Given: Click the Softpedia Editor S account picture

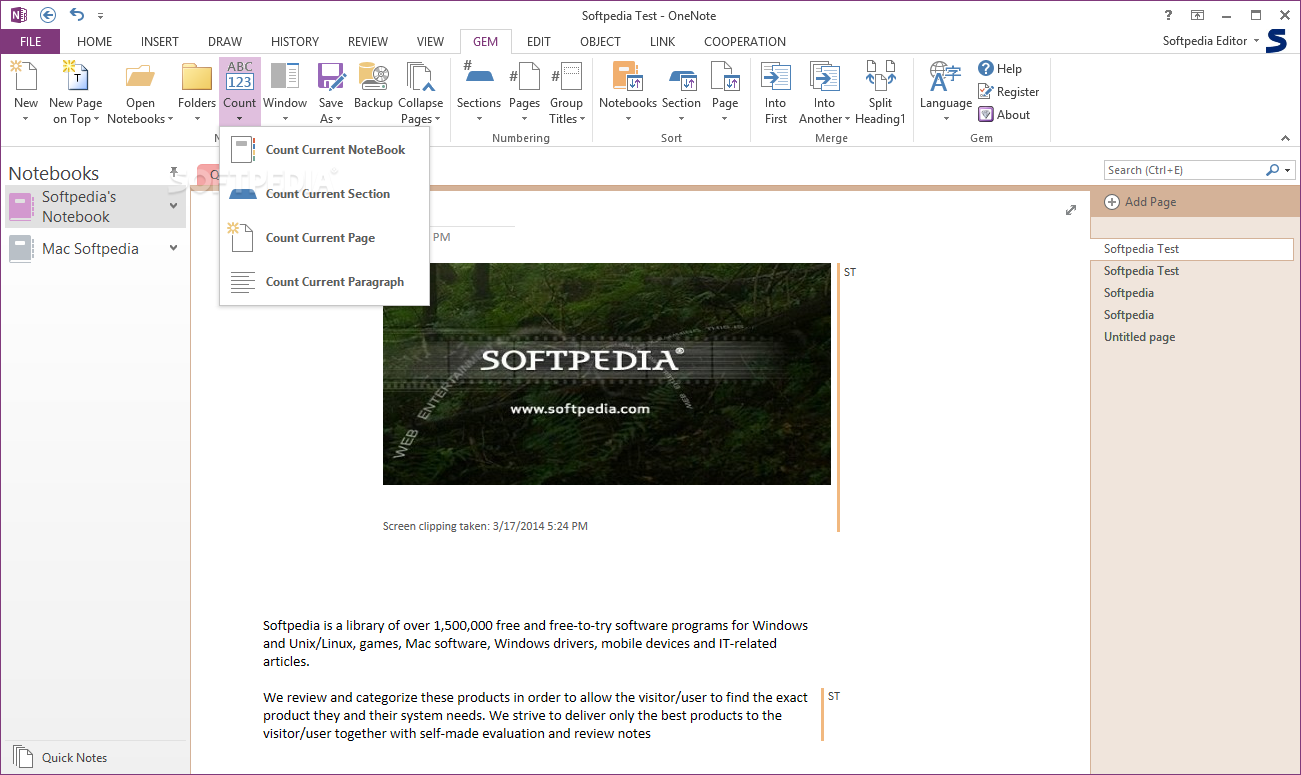Looking at the screenshot, I should point(1277,41).
